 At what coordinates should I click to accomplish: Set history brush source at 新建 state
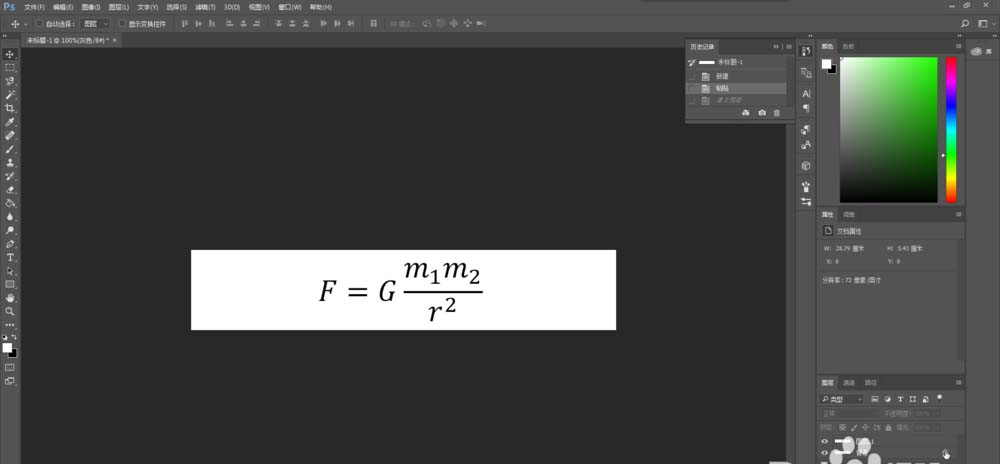click(x=693, y=76)
